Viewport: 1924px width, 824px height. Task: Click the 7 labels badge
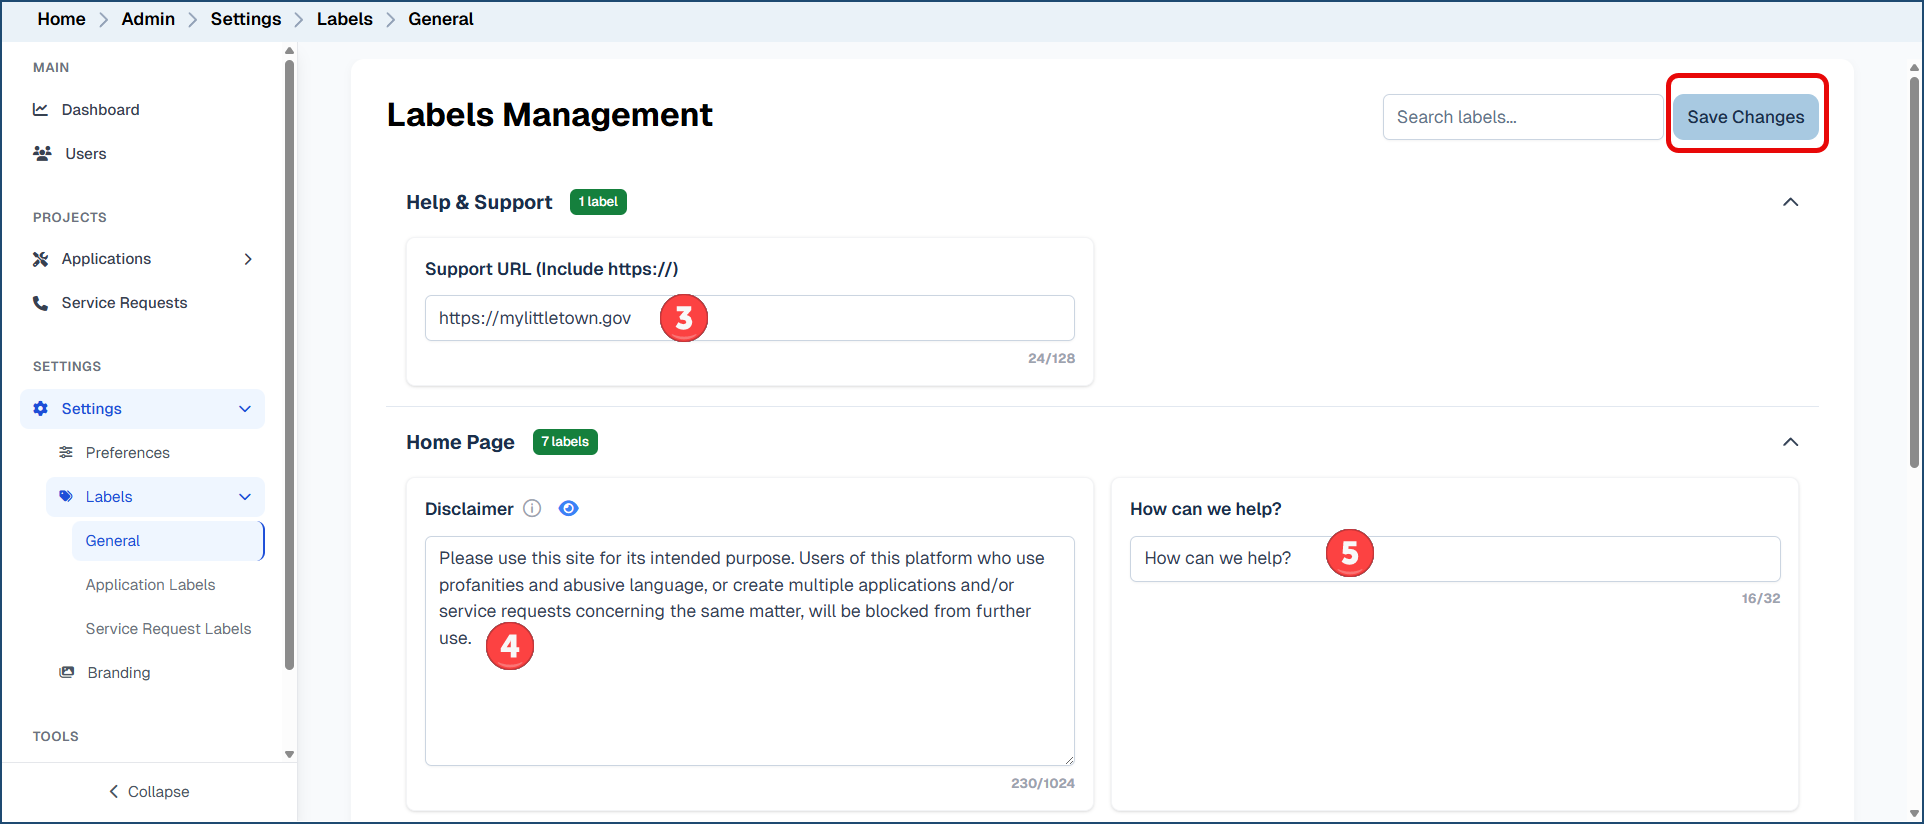(565, 442)
